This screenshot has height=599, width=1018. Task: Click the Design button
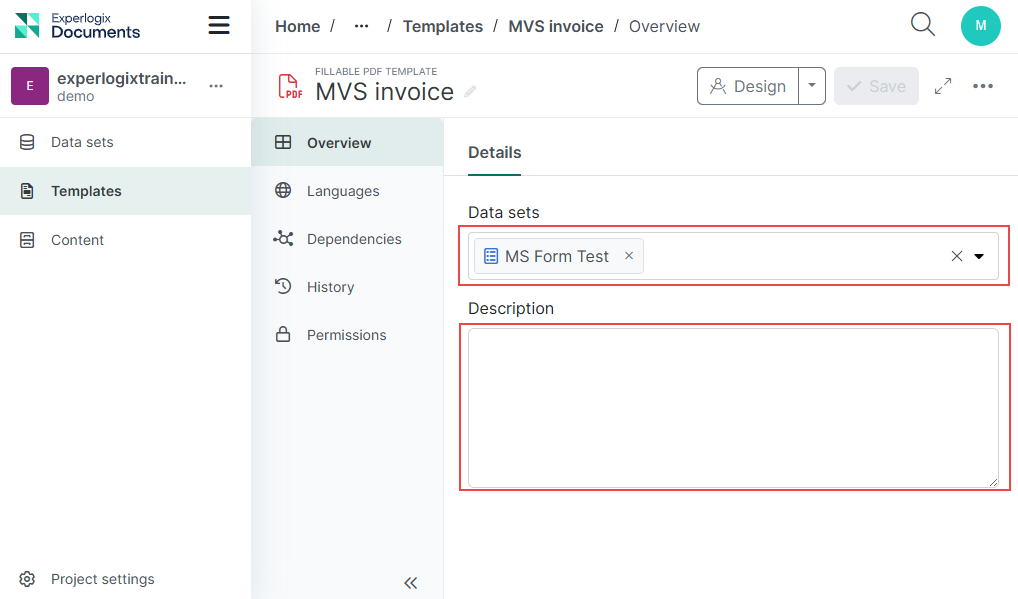748,86
